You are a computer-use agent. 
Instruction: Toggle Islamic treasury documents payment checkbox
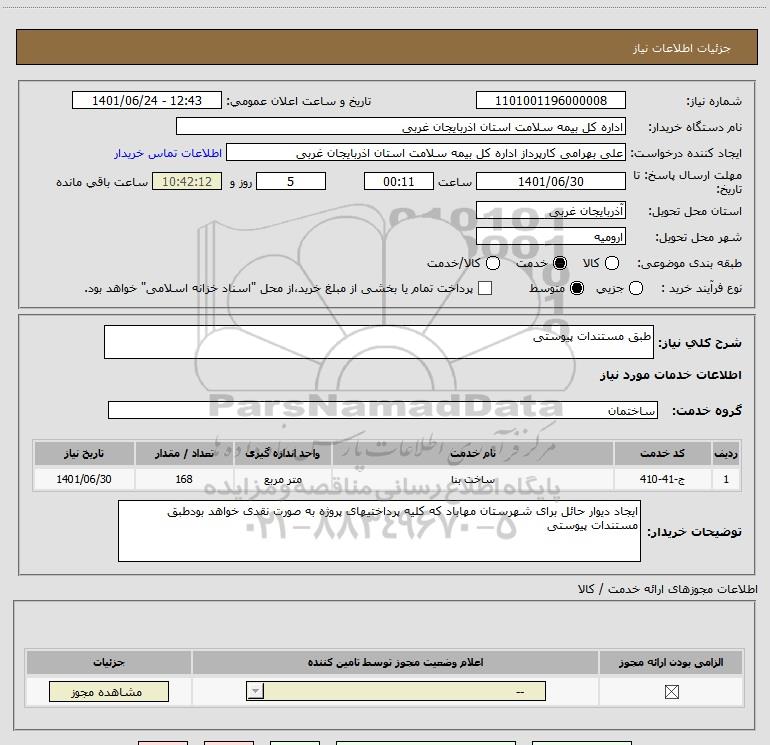point(485,288)
